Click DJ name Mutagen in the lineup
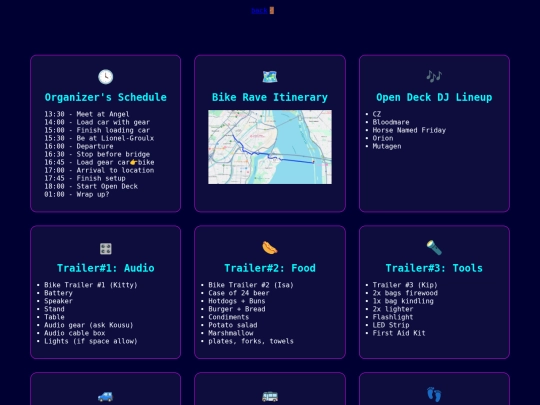The width and height of the screenshot is (540, 405). 387,146
